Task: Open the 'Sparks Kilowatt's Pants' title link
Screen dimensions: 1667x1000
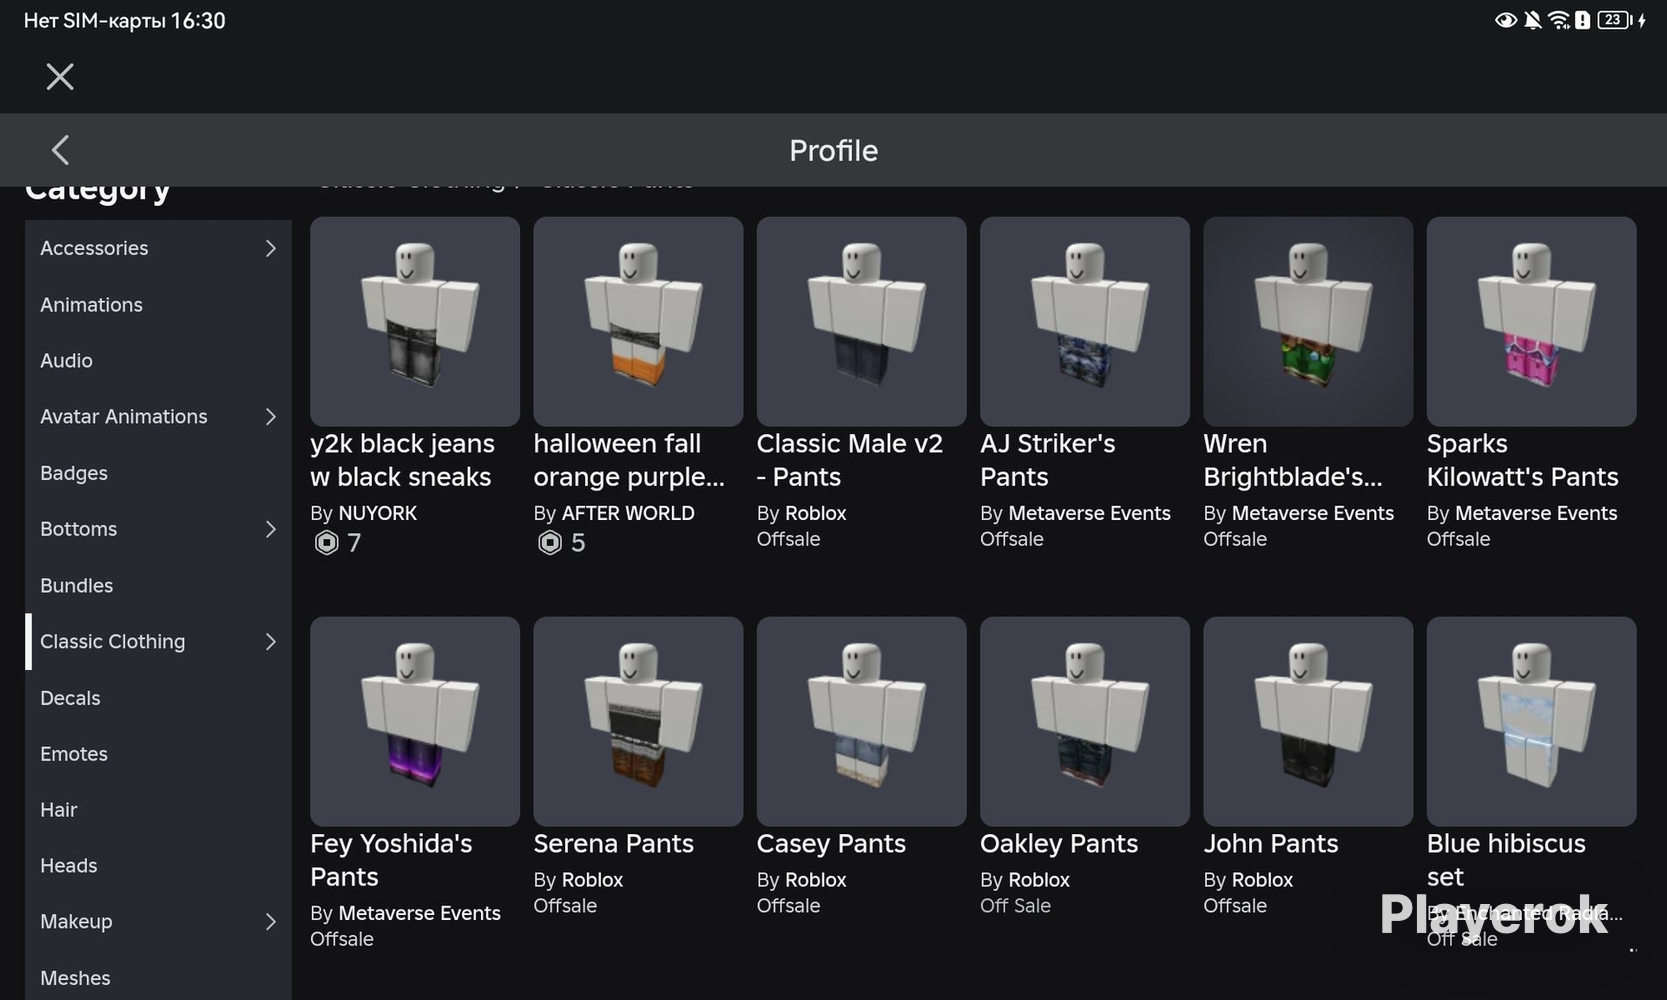Action: tap(1522, 460)
